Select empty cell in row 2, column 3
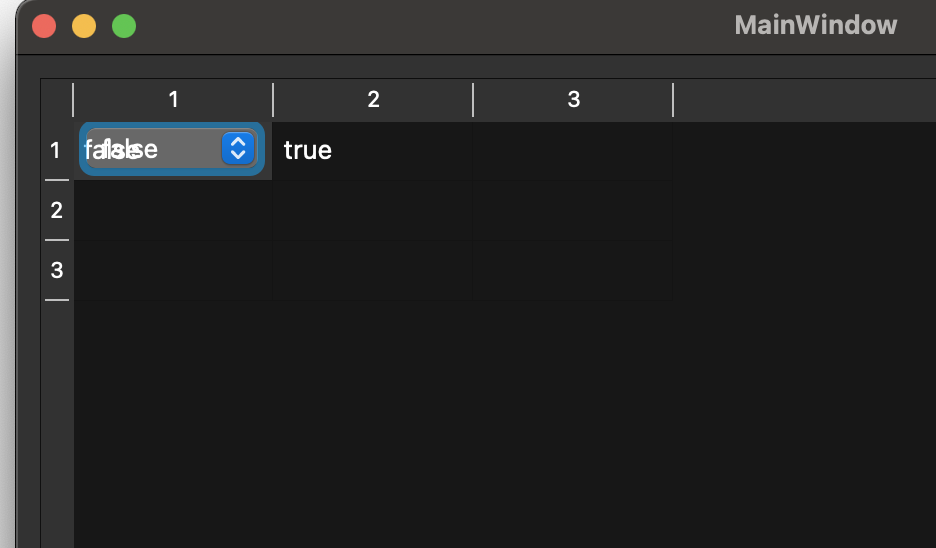The width and height of the screenshot is (936, 548). point(572,210)
